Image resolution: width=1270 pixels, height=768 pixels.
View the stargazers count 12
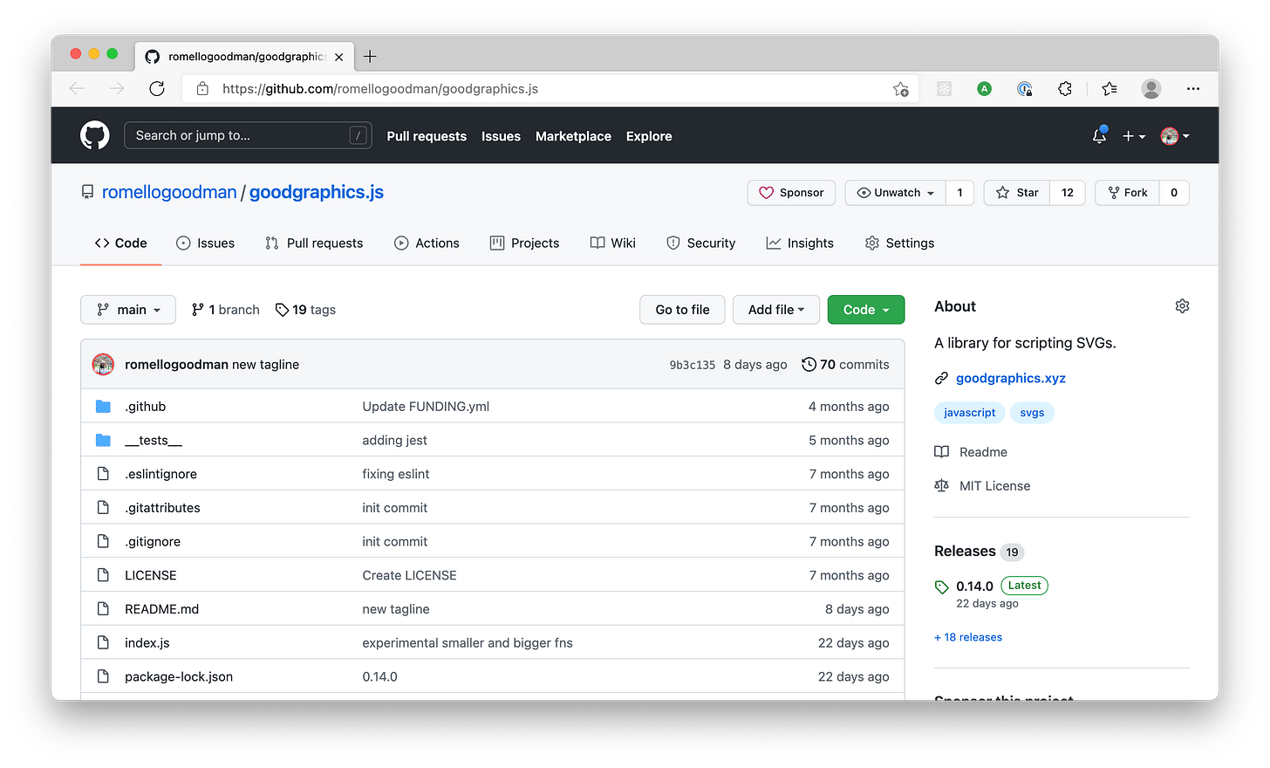pos(1067,193)
